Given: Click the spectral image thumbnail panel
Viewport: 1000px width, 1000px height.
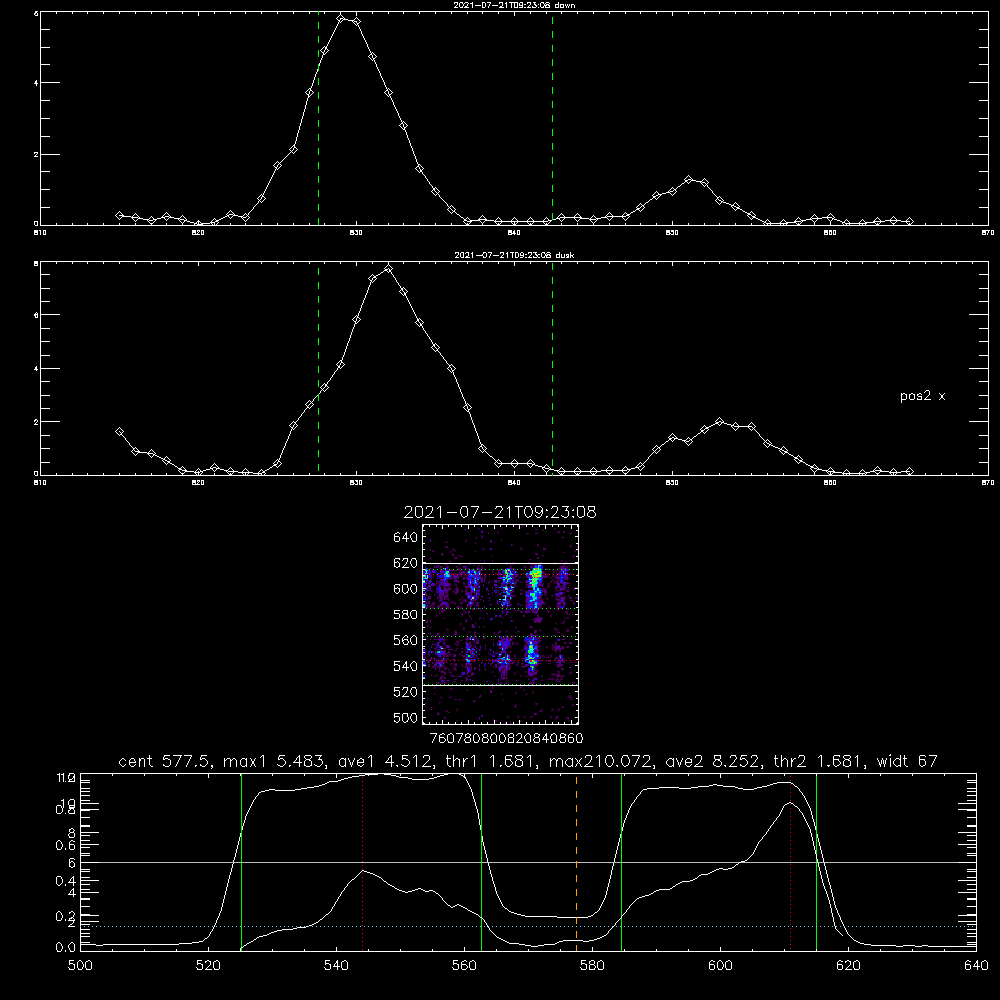Looking at the screenshot, I should click(x=501, y=624).
